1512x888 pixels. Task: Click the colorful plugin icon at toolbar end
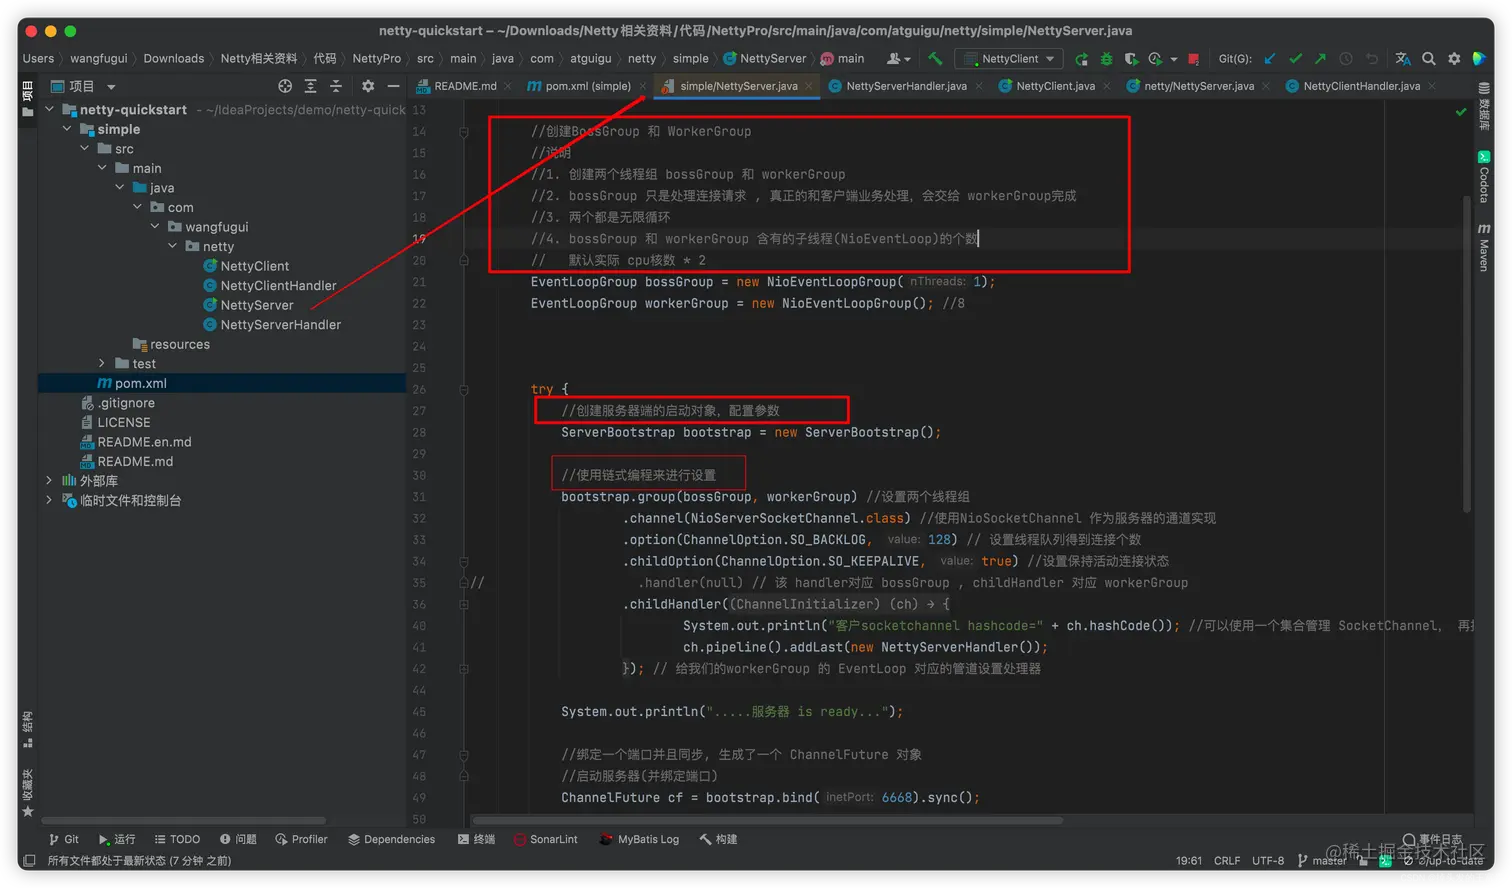[1480, 59]
